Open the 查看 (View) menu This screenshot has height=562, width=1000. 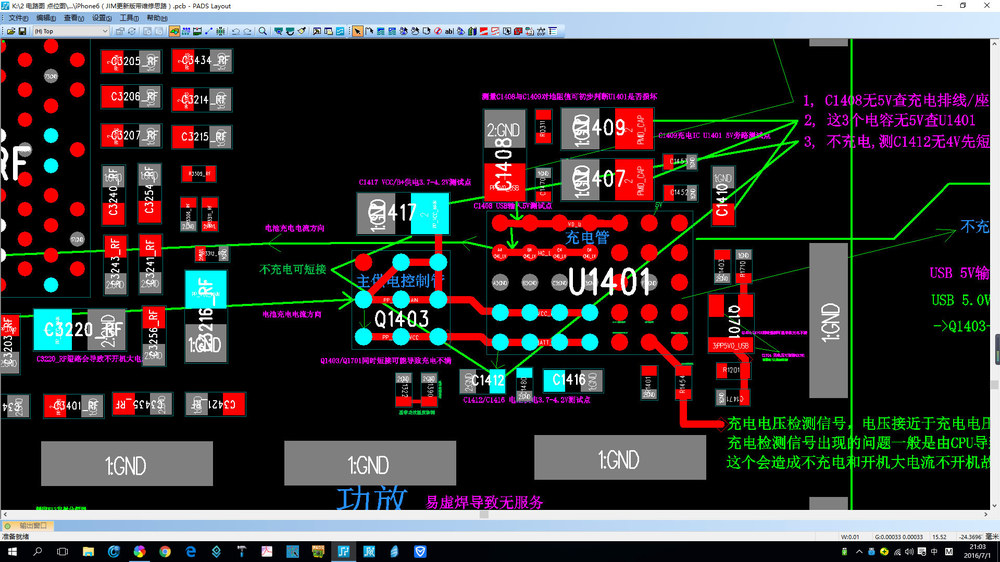[74, 18]
